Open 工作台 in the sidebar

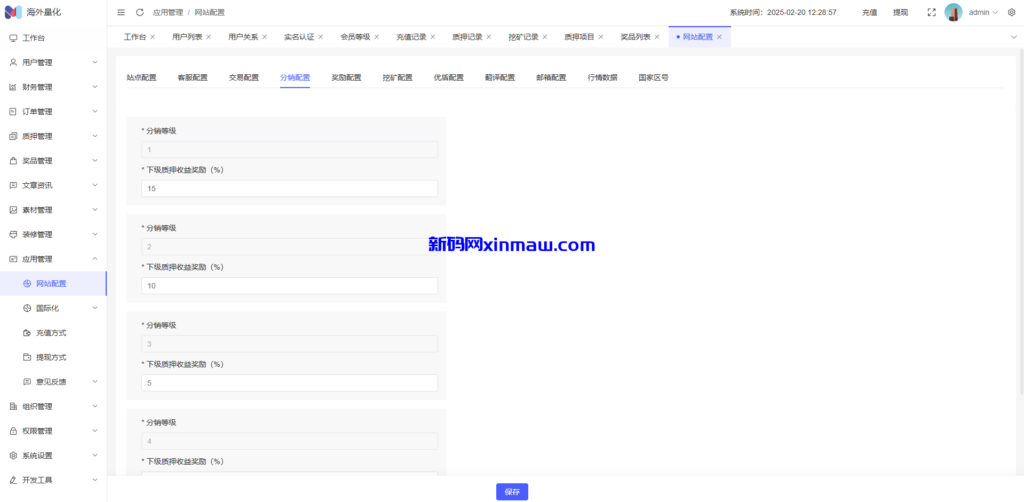(x=54, y=38)
